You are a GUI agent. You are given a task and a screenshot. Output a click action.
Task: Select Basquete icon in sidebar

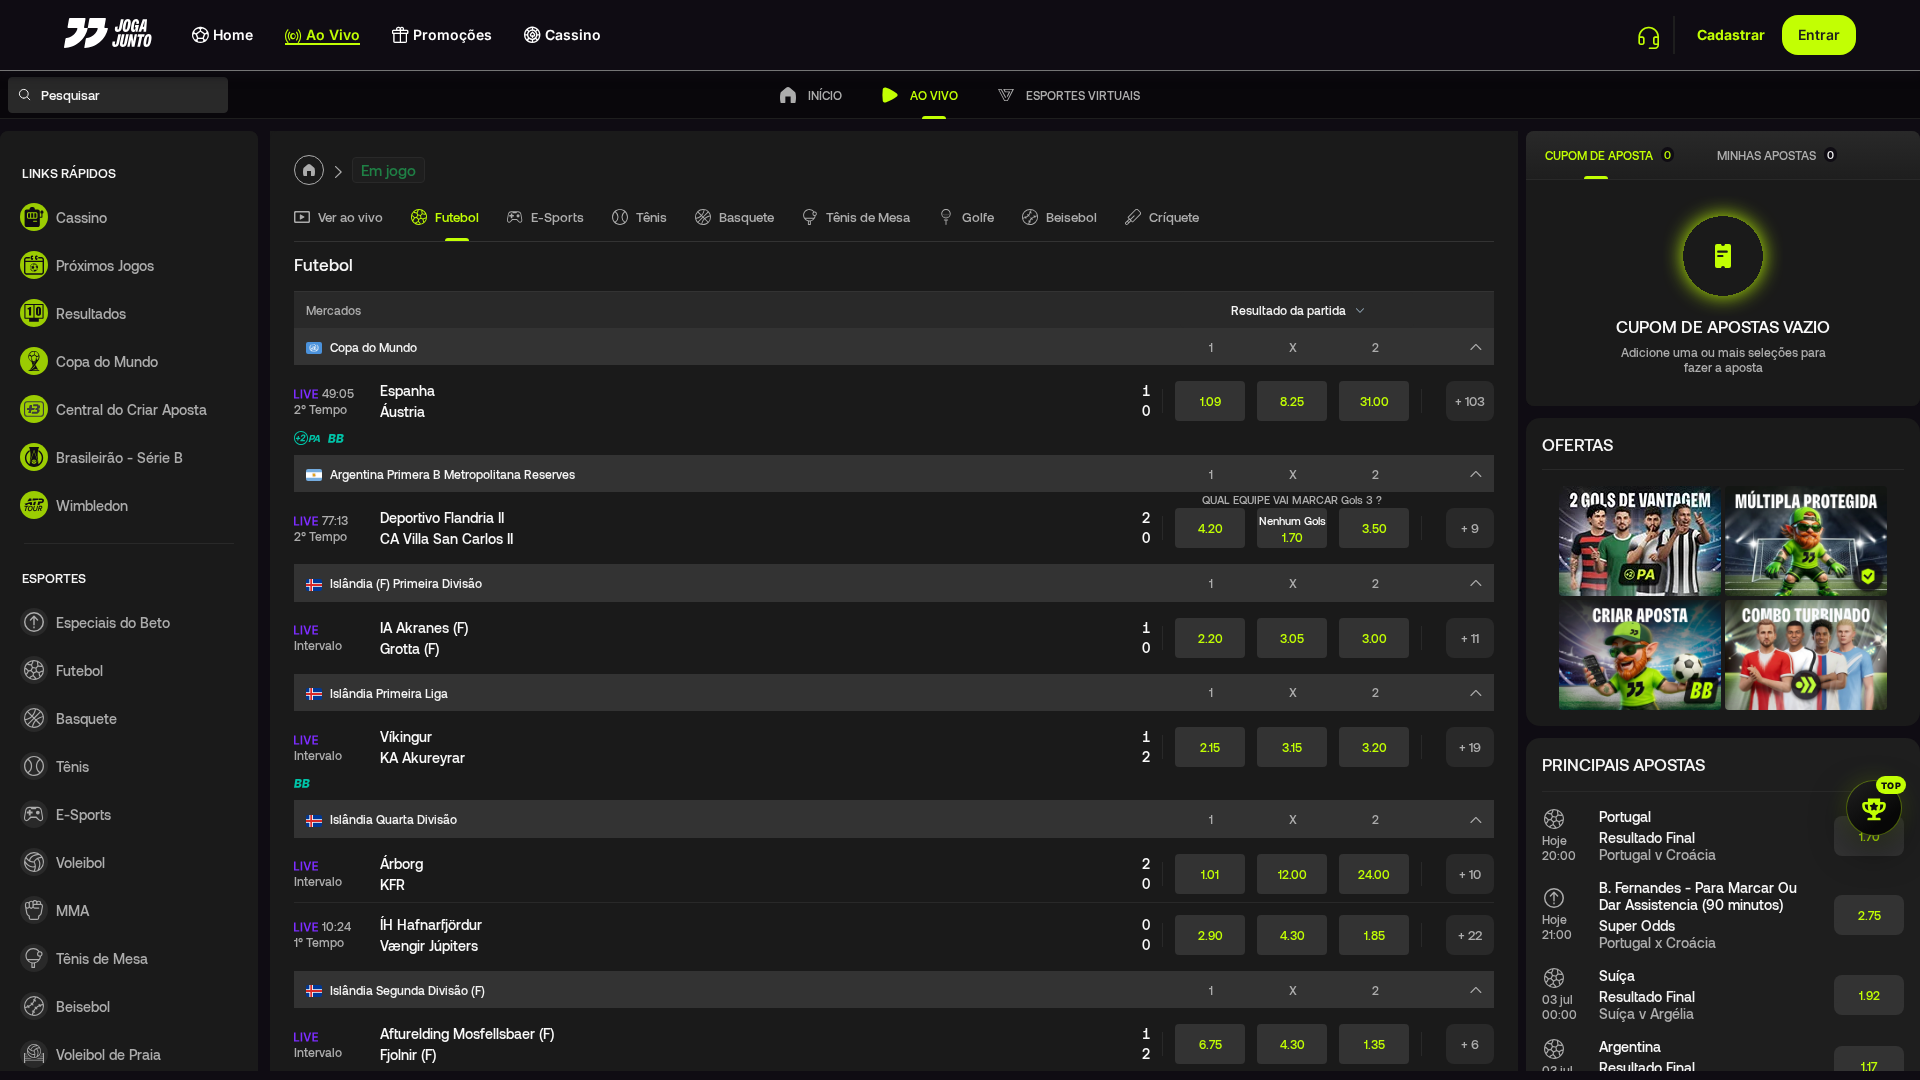(x=34, y=718)
